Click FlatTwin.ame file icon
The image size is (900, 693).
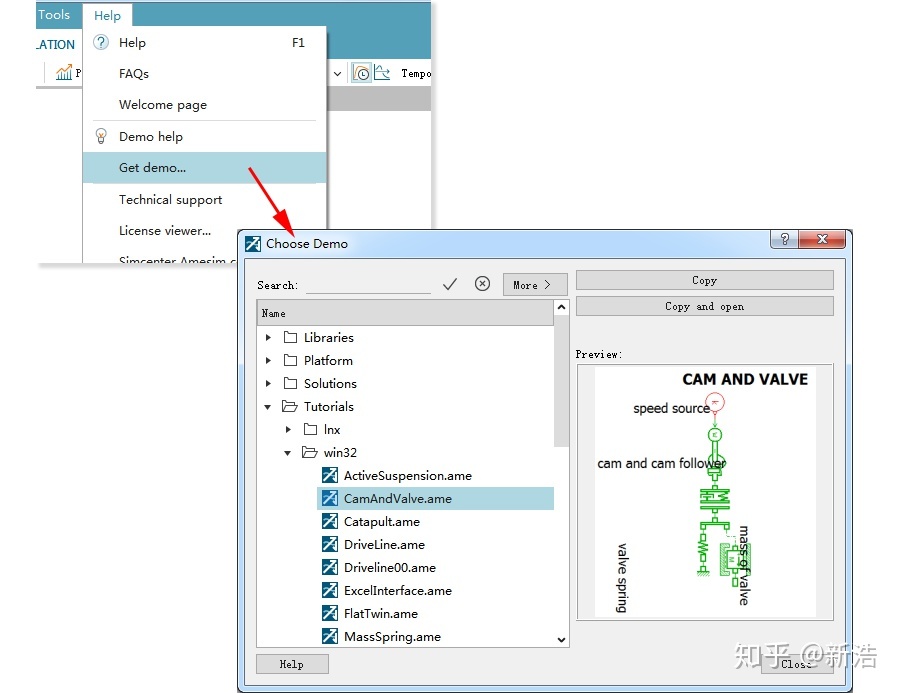point(329,613)
